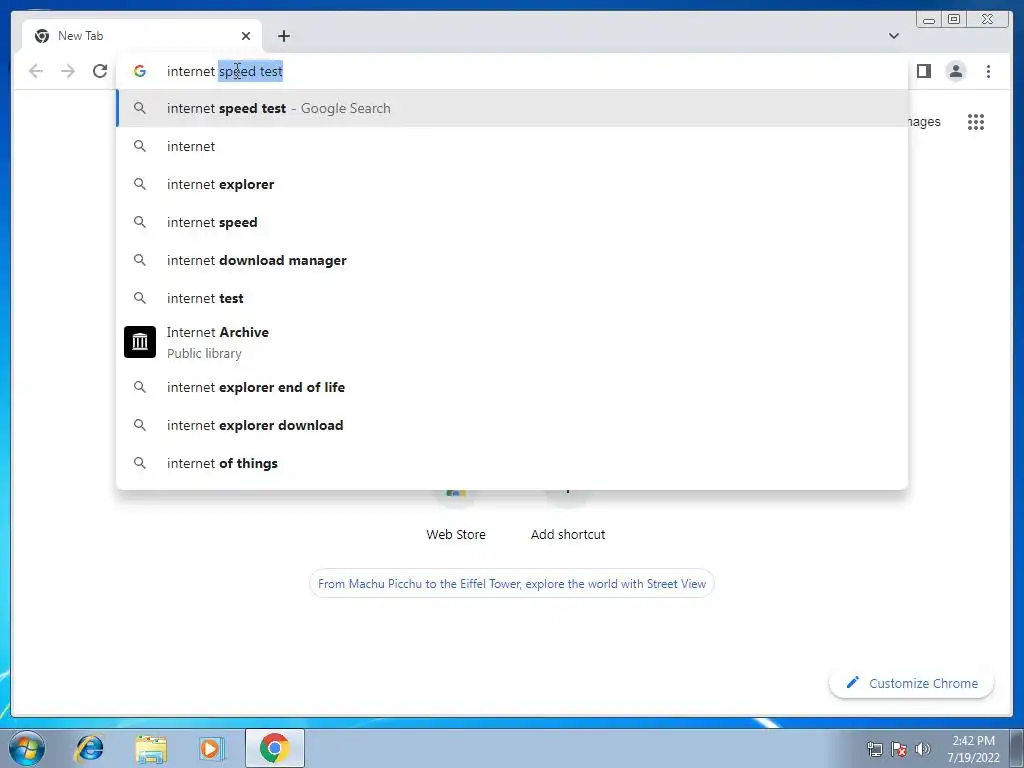Select the 'internet speed' suggestion

512,222
